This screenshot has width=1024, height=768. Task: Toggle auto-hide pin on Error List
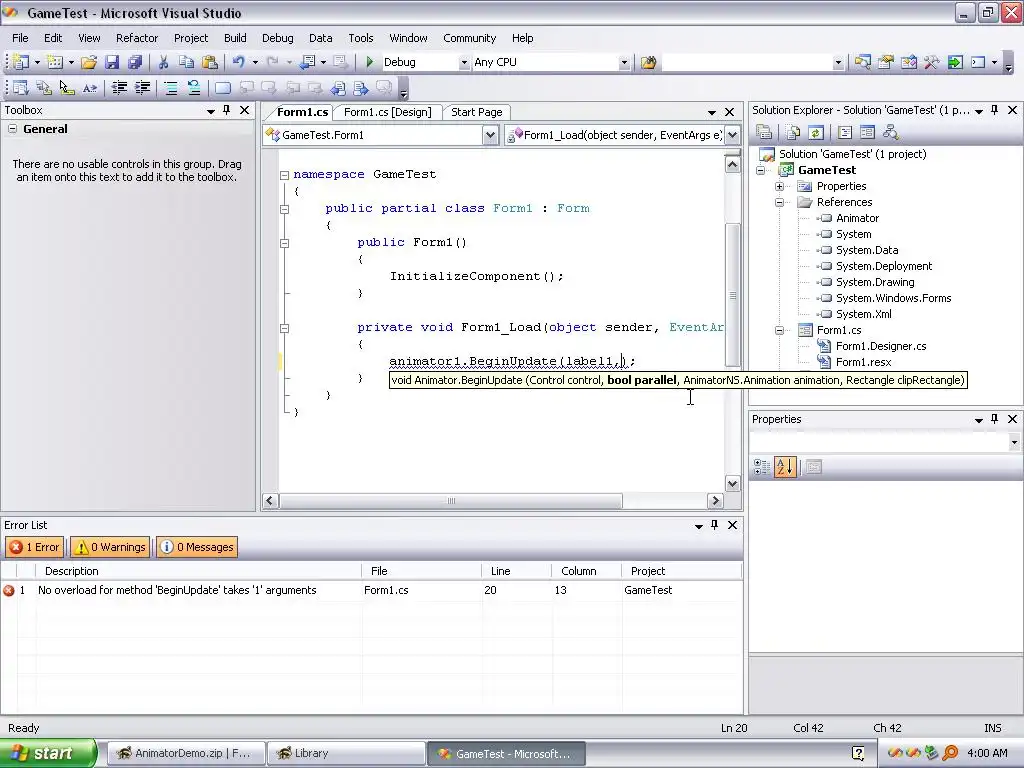pos(714,525)
